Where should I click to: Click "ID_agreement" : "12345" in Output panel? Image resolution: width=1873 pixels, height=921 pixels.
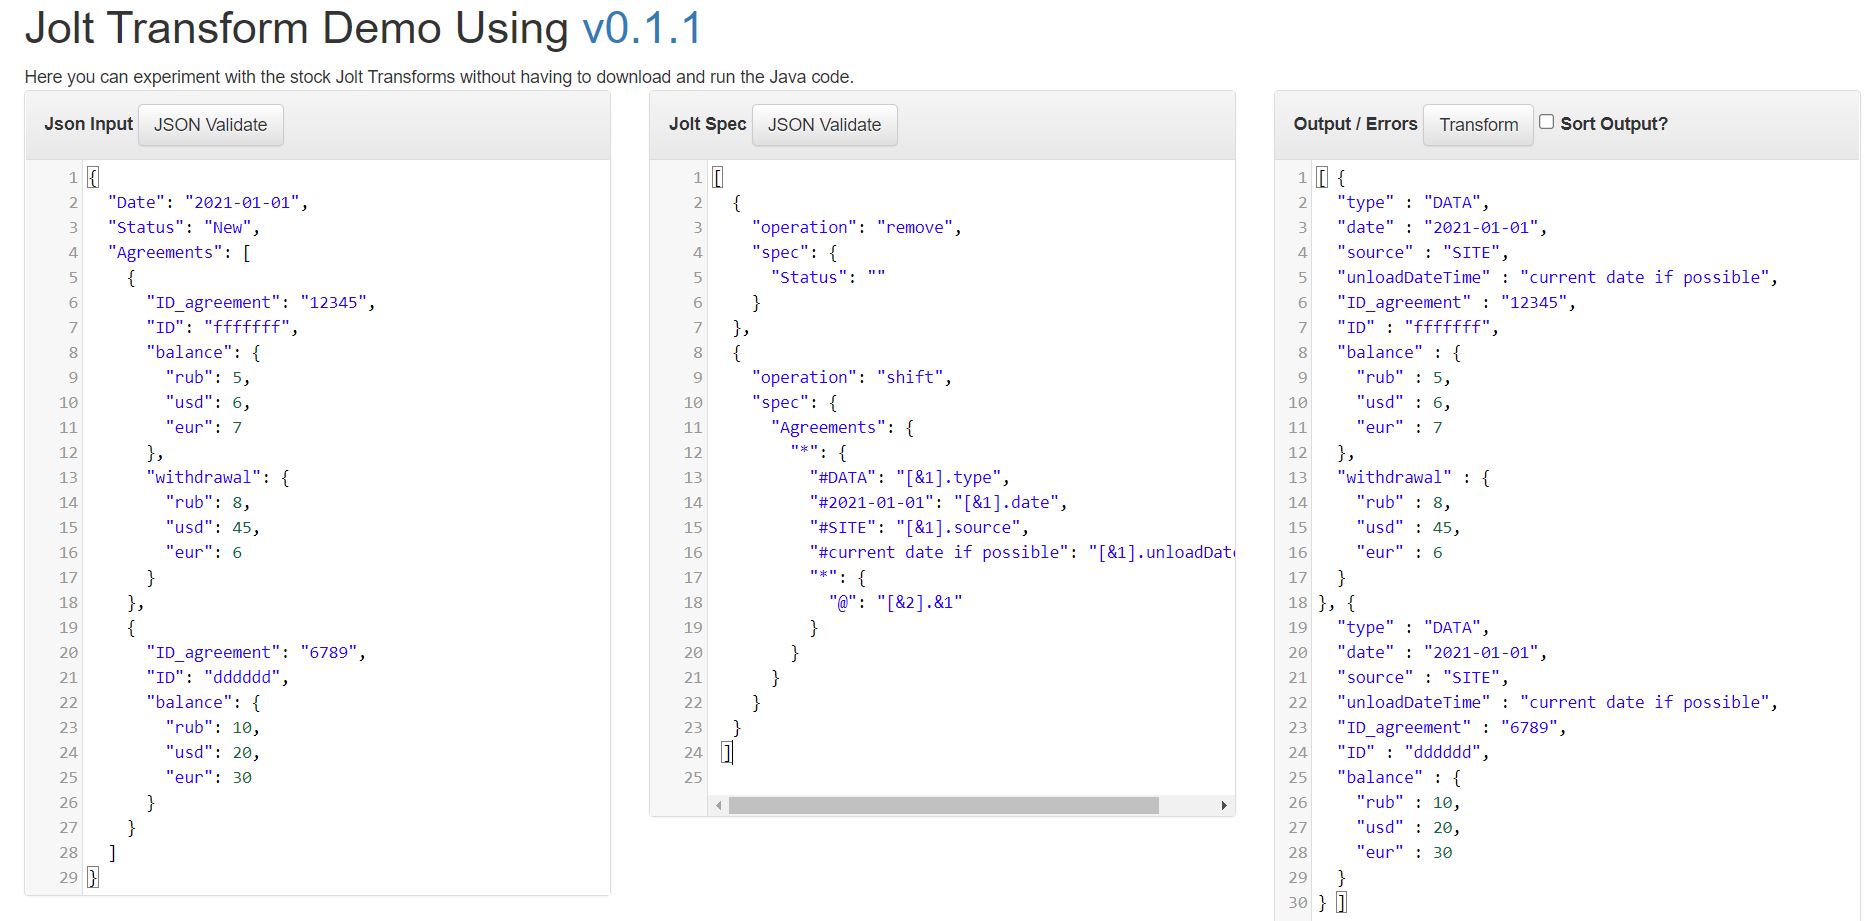pyautogui.click(x=1456, y=302)
